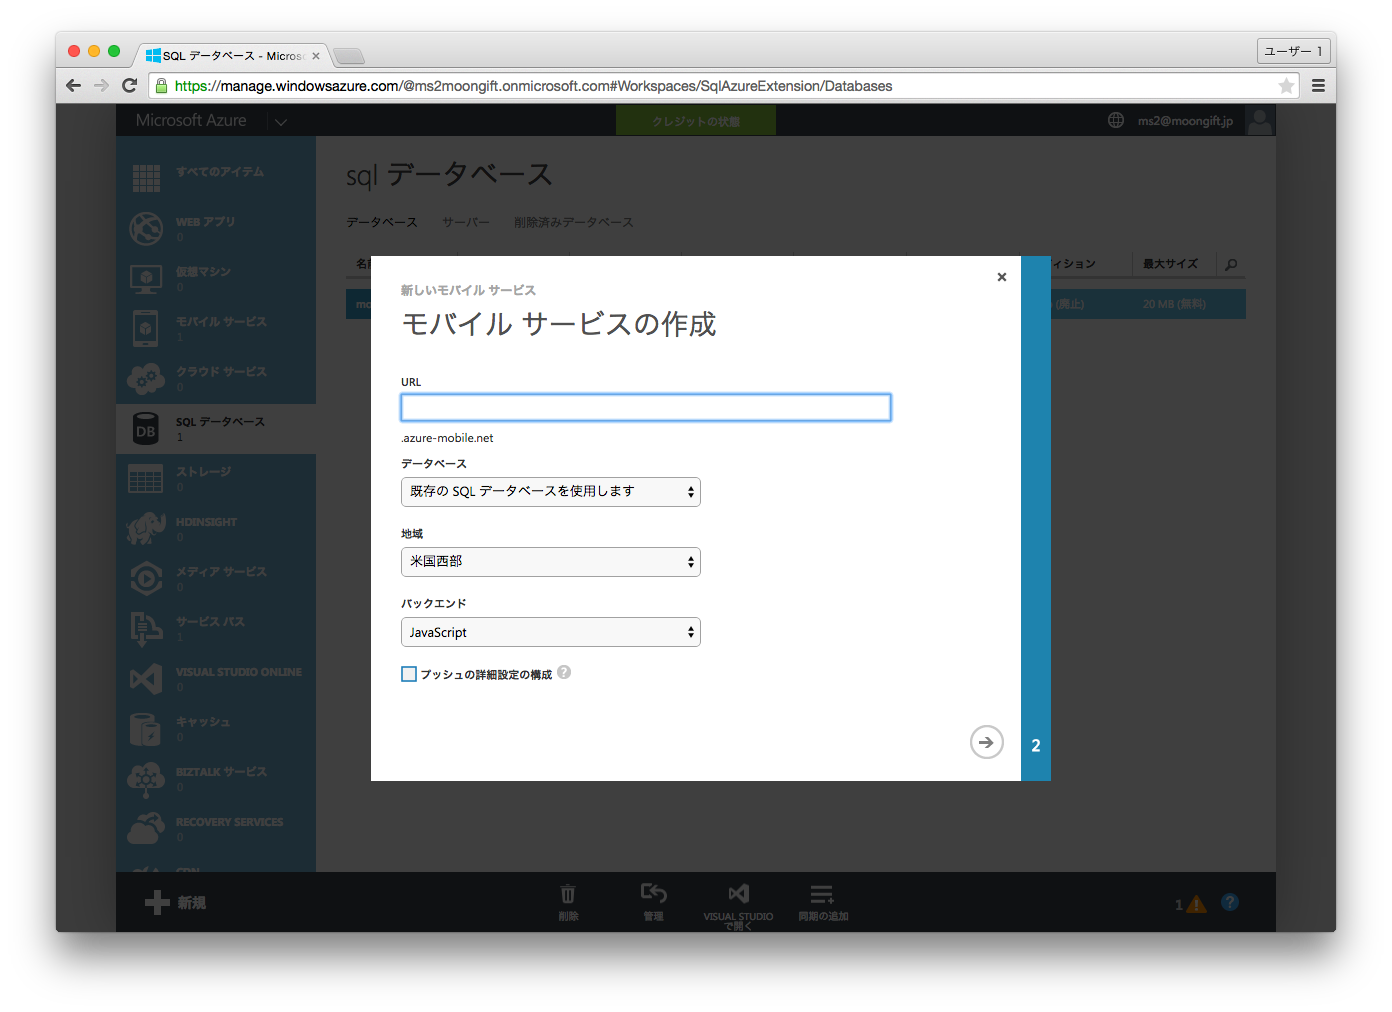Reload the page in the browser

(x=129, y=86)
